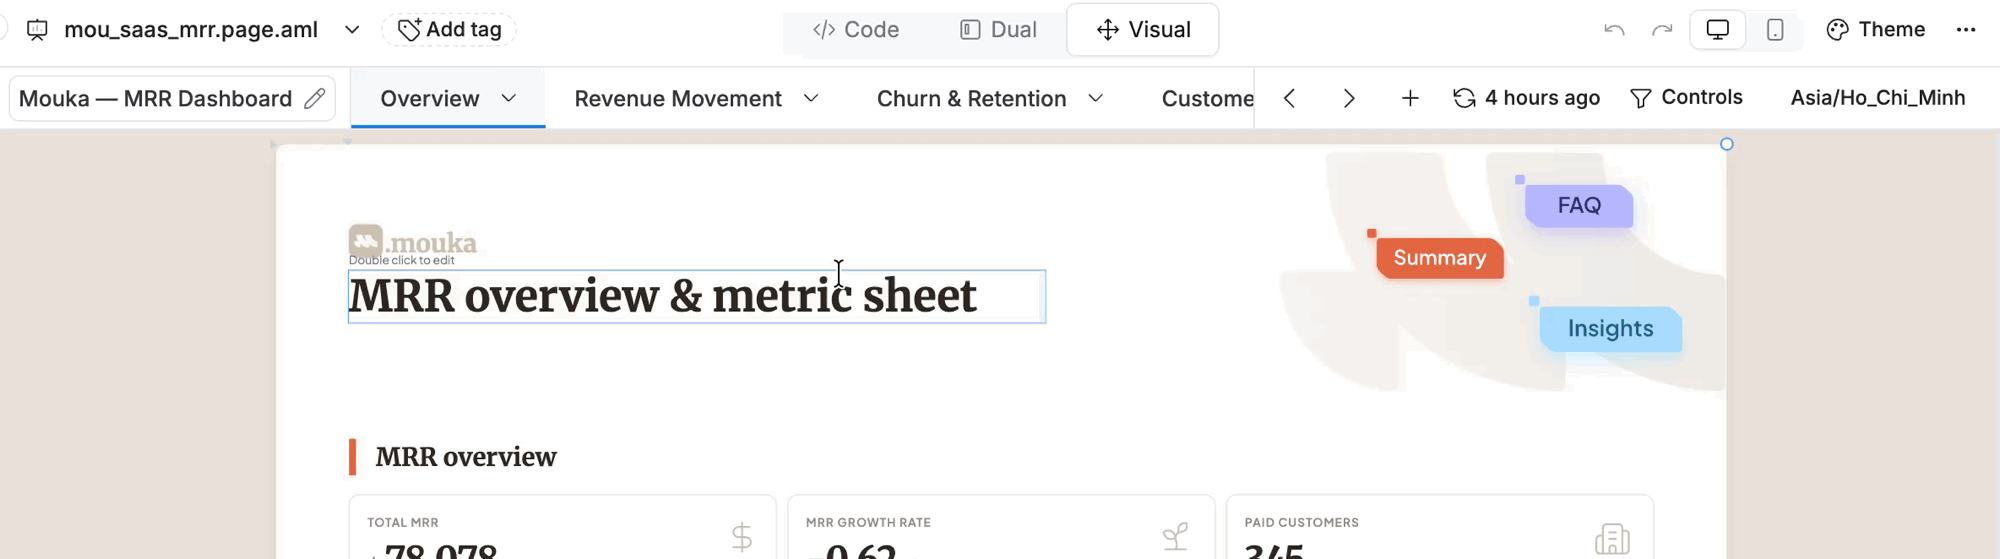Viewport: 2000px width, 559px height.
Task: Open the Theme settings
Action: point(1875,30)
